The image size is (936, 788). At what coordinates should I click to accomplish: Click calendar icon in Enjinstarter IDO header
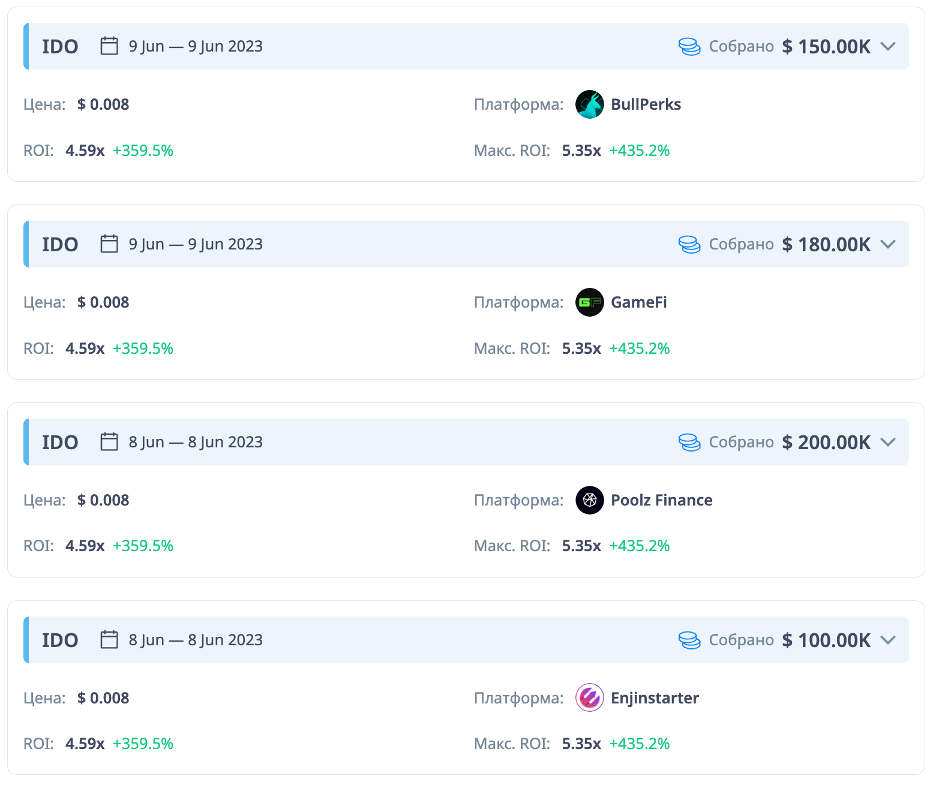click(x=110, y=640)
